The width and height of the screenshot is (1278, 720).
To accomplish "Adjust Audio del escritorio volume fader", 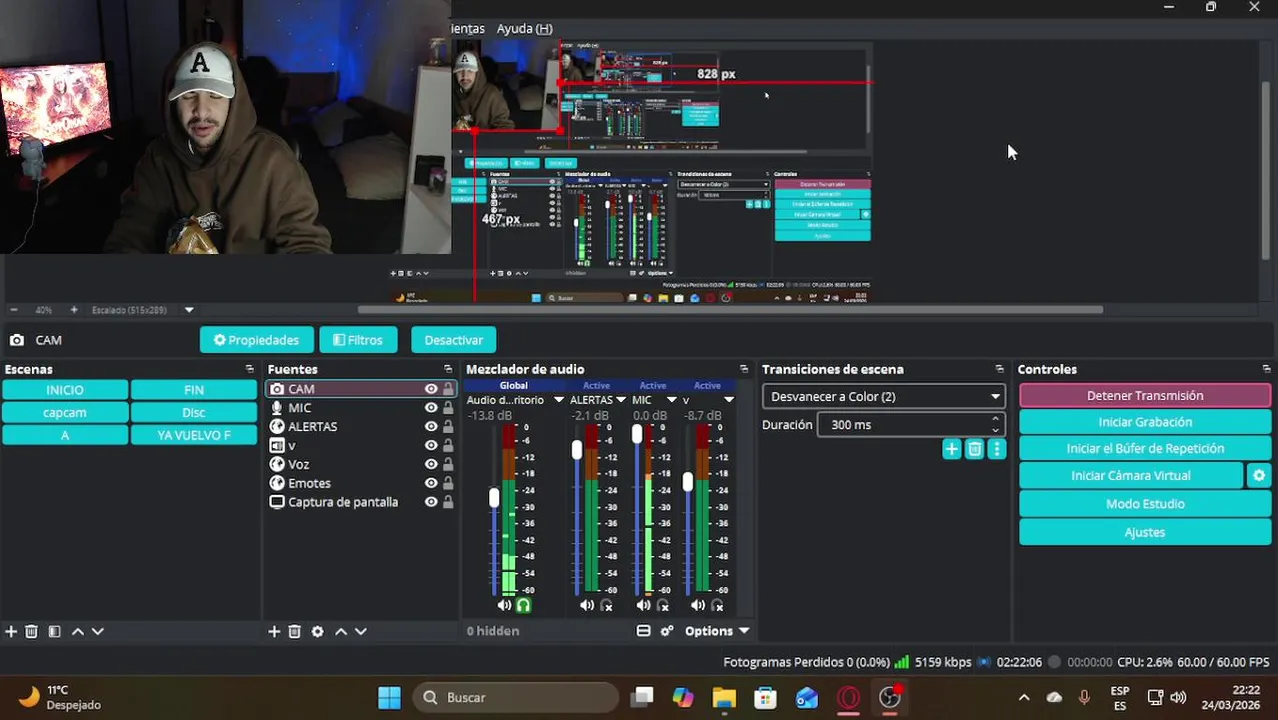I will click(494, 497).
